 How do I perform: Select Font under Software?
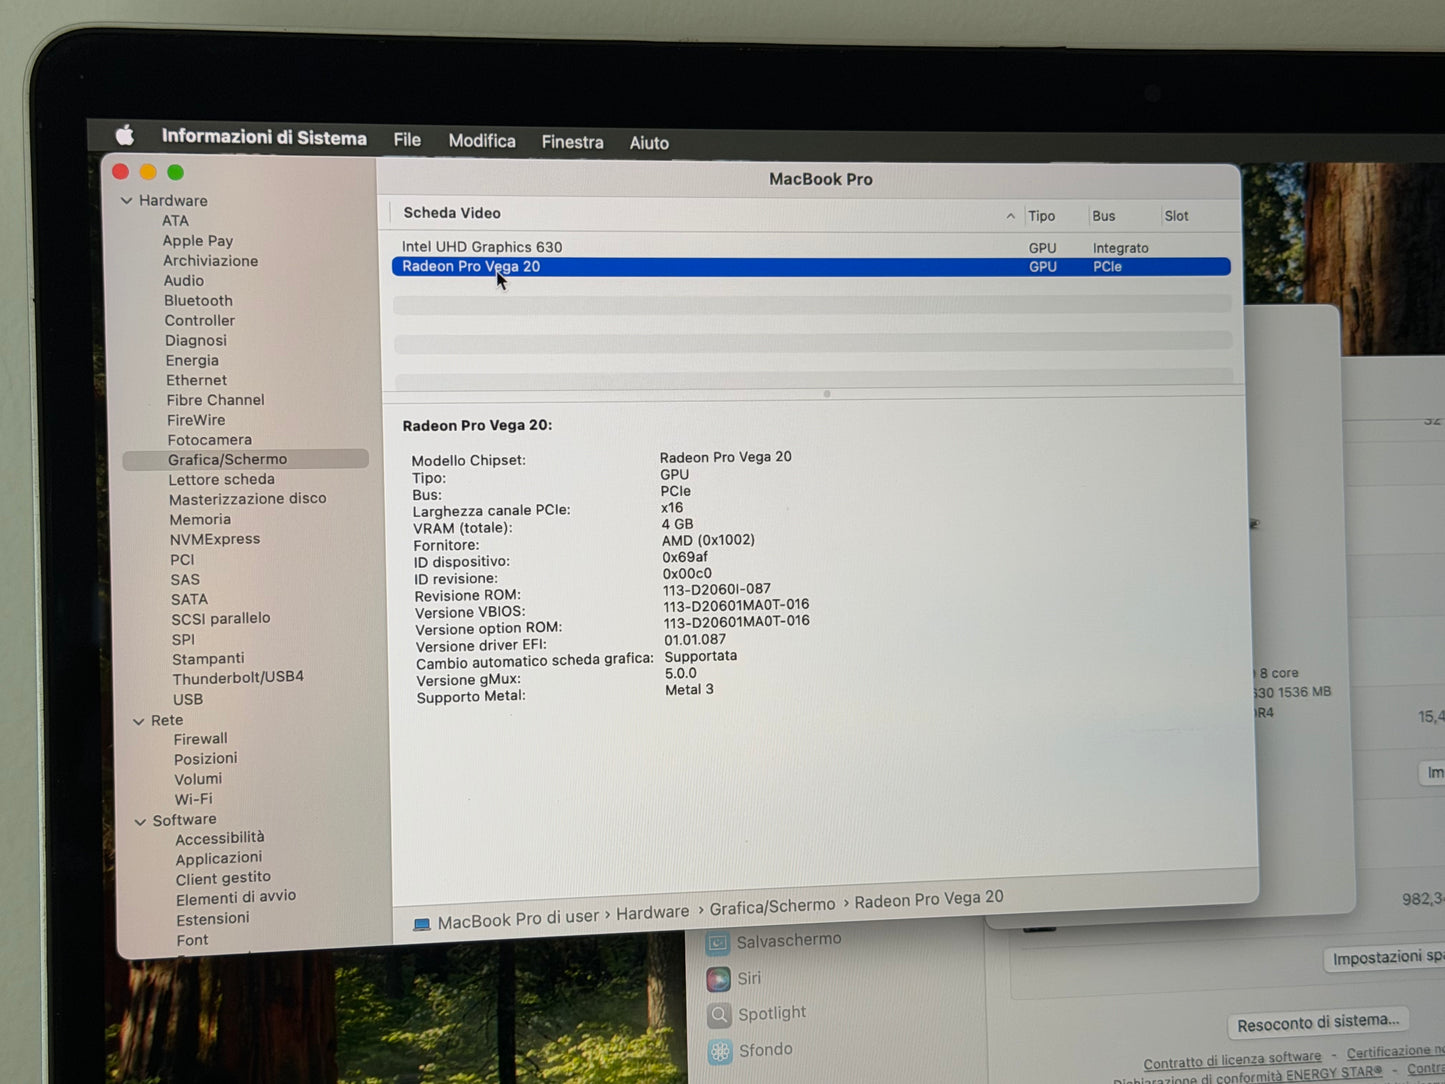(193, 941)
